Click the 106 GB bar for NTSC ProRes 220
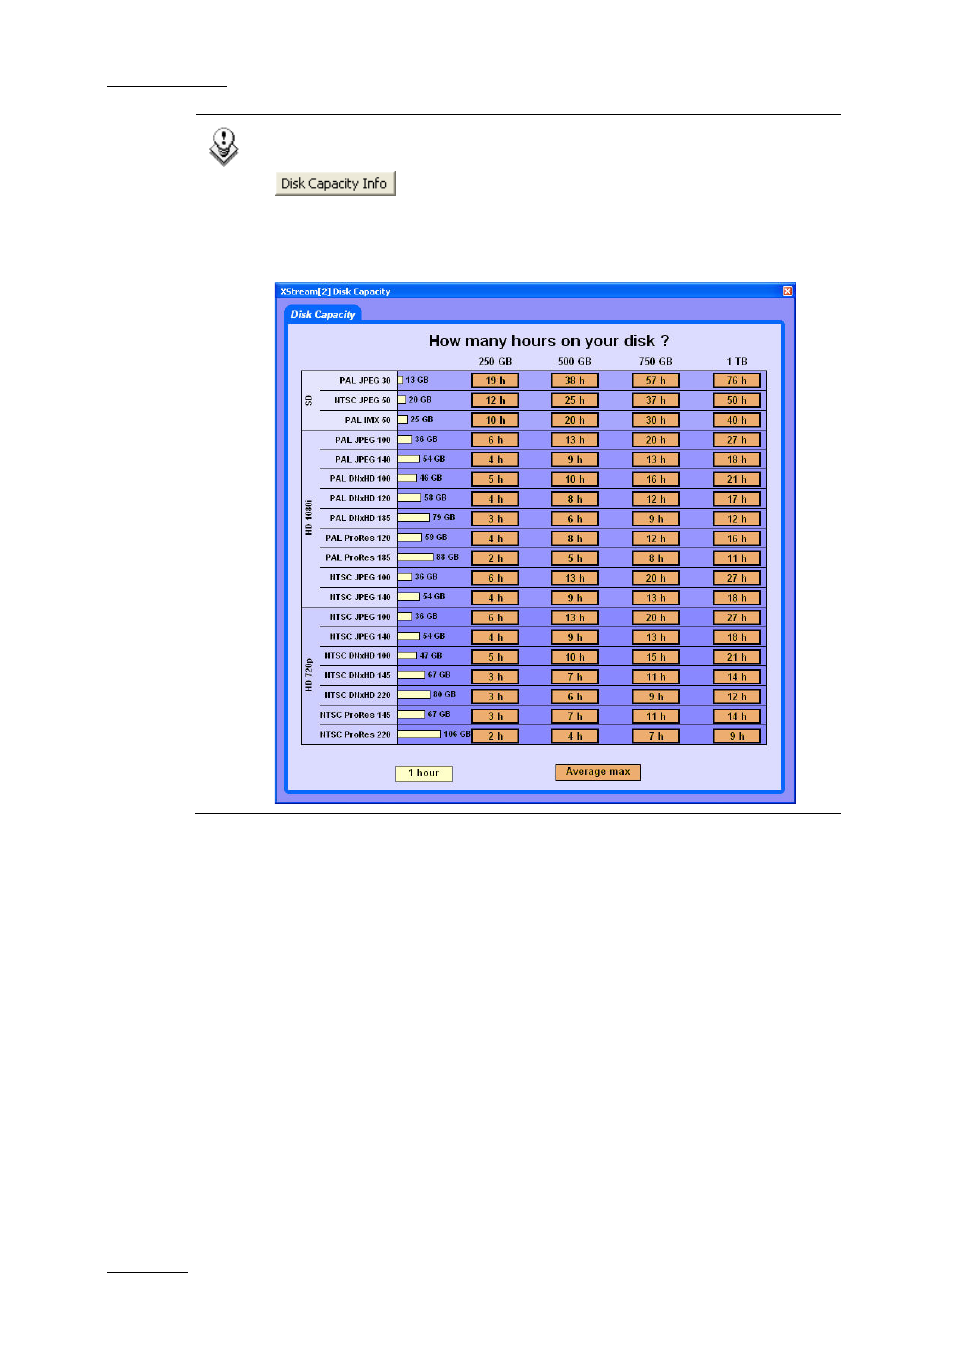Screen dimensions: 954x1350 pyautogui.click(x=419, y=734)
